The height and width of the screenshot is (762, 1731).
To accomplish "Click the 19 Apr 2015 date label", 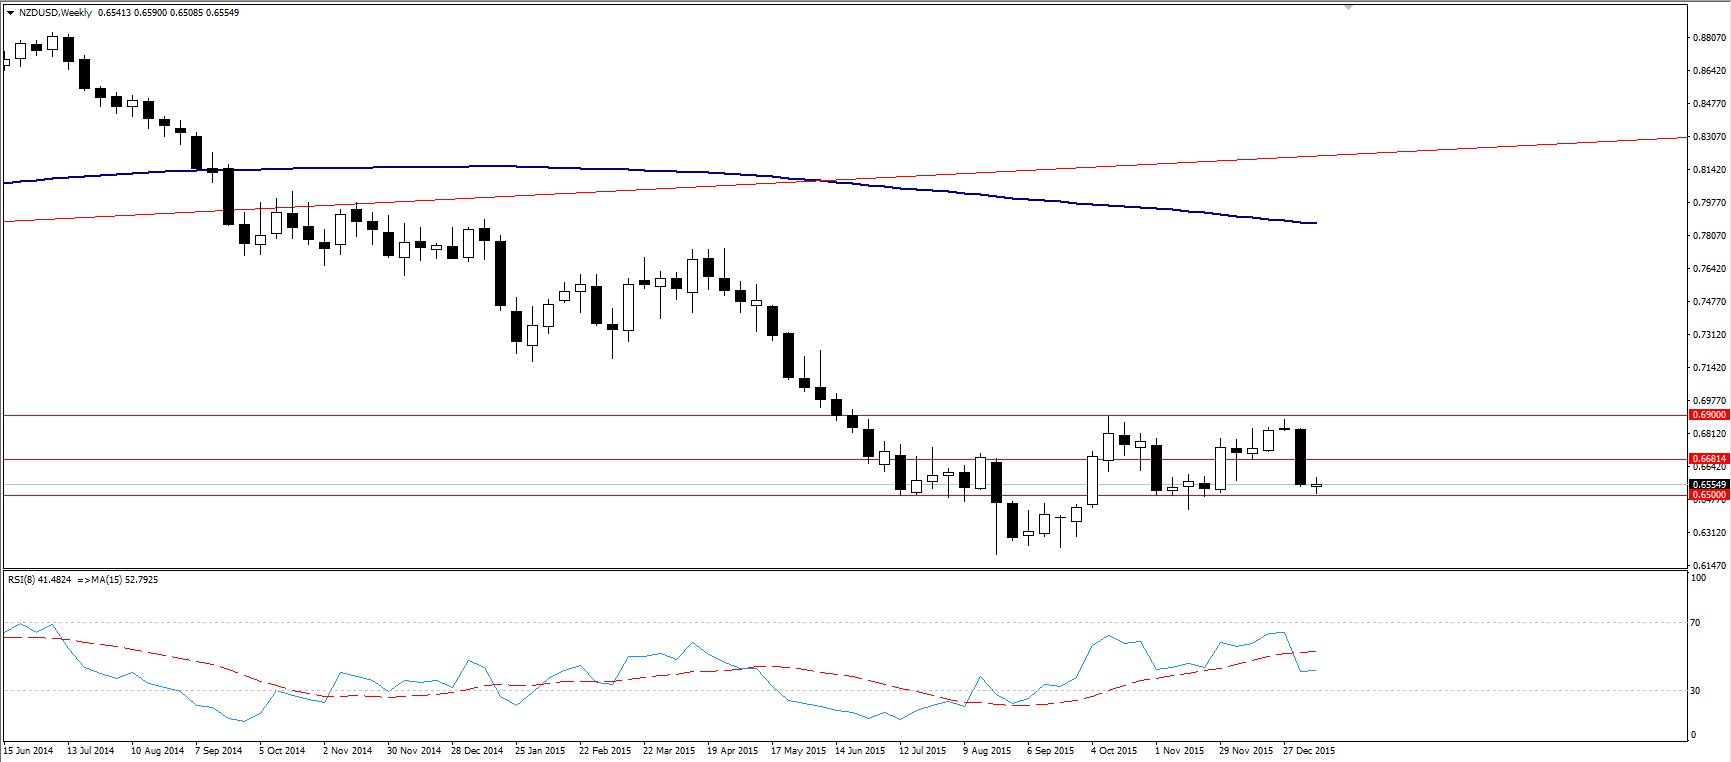I will click(732, 750).
